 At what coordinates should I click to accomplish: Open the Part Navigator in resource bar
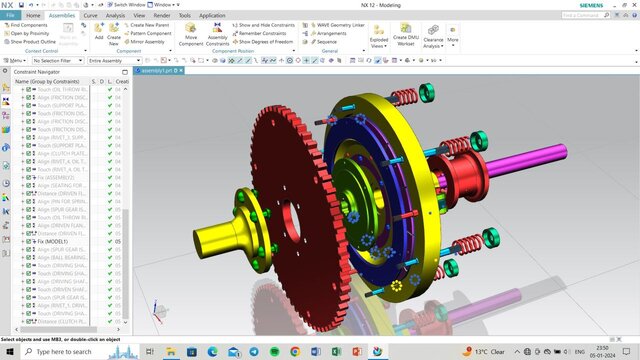(x=6, y=116)
